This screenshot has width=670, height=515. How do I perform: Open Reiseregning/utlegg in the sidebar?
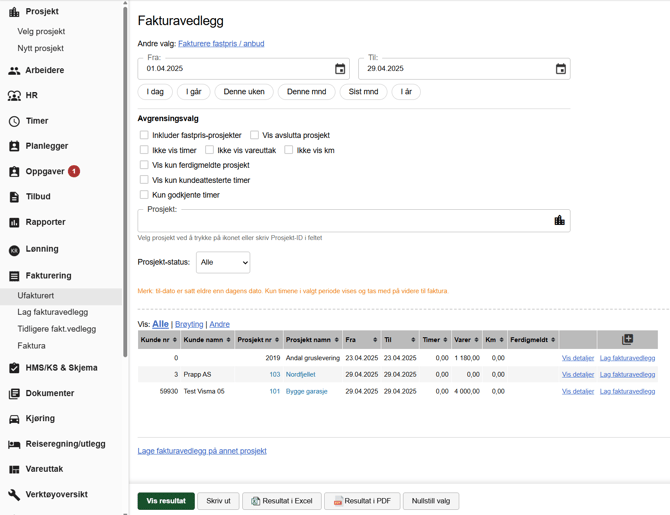click(65, 444)
